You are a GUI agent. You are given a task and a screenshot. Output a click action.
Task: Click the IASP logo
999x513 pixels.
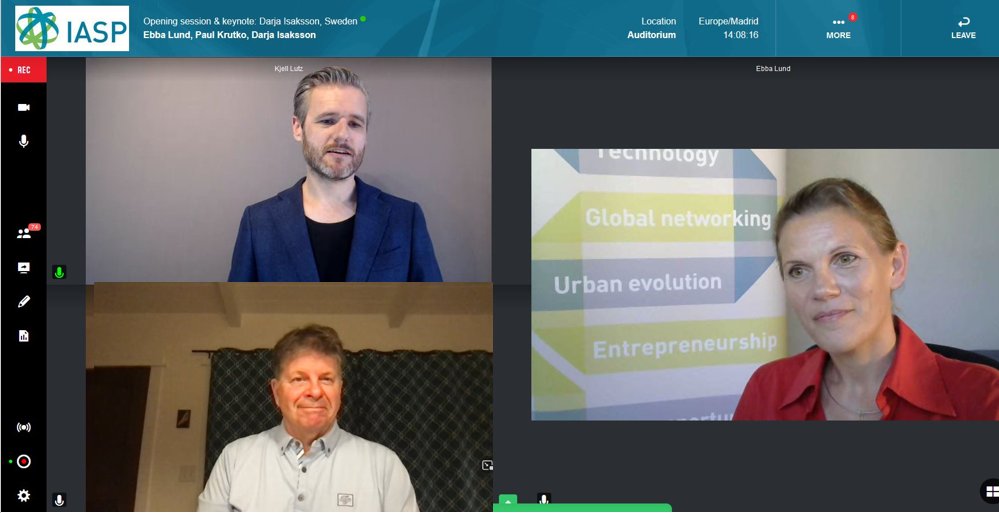point(72,29)
